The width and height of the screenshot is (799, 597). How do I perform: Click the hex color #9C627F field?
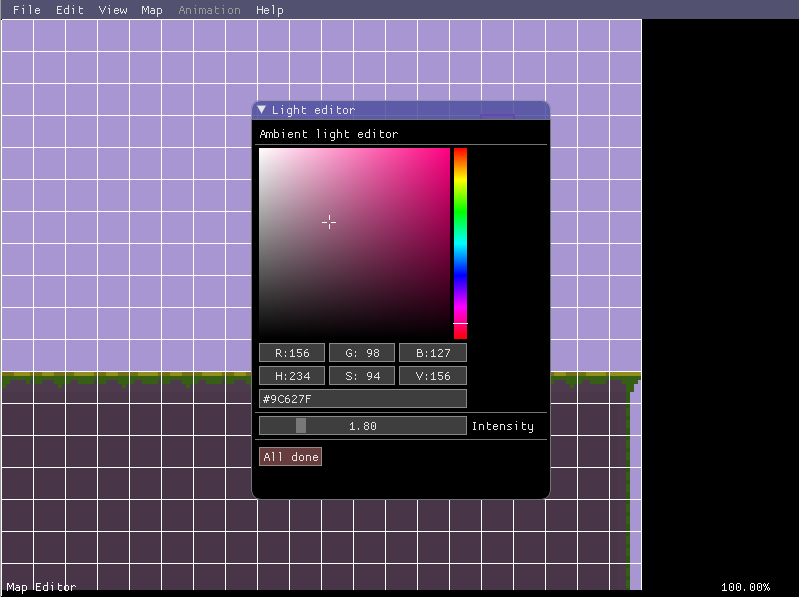[362, 399]
